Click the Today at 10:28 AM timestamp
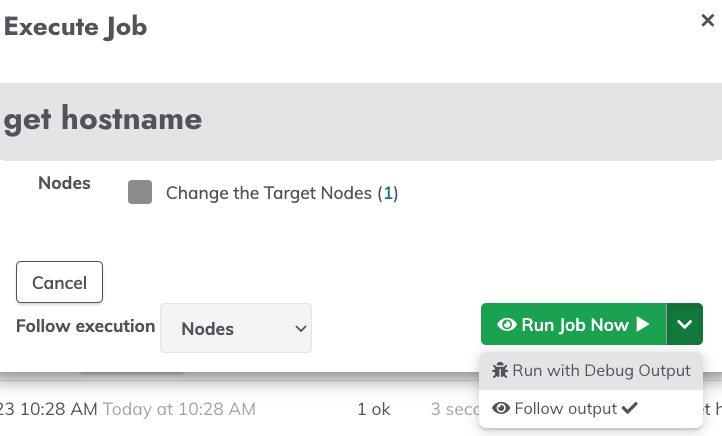Screen dimensions: 722x436 coord(179,409)
